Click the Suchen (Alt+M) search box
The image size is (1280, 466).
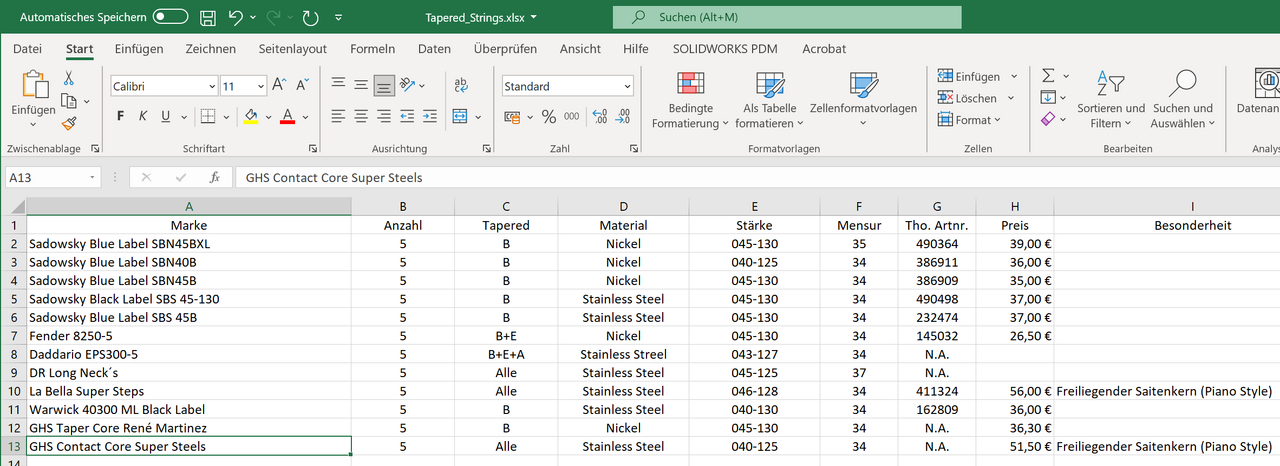[787, 18]
